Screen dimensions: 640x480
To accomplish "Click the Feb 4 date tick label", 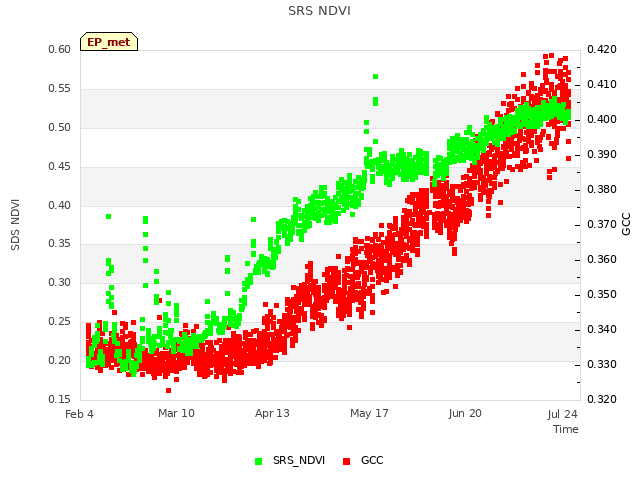I will 79,414.
